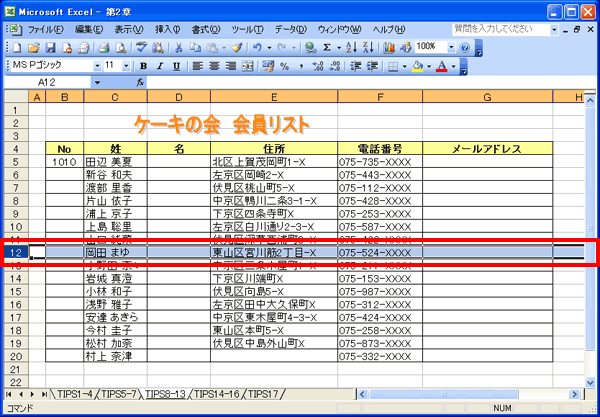
Task: Click the Cut scissors icon
Action: point(179,48)
